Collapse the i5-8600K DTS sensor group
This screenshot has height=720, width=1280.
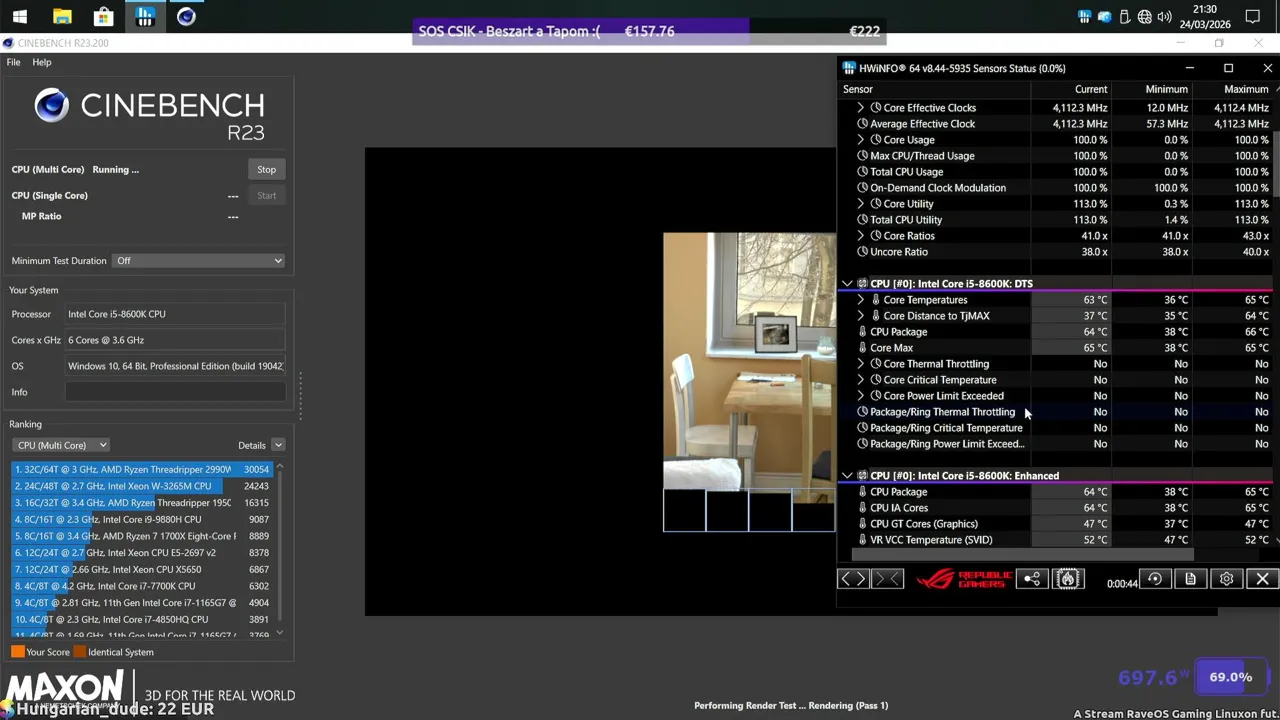[x=847, y=284]
